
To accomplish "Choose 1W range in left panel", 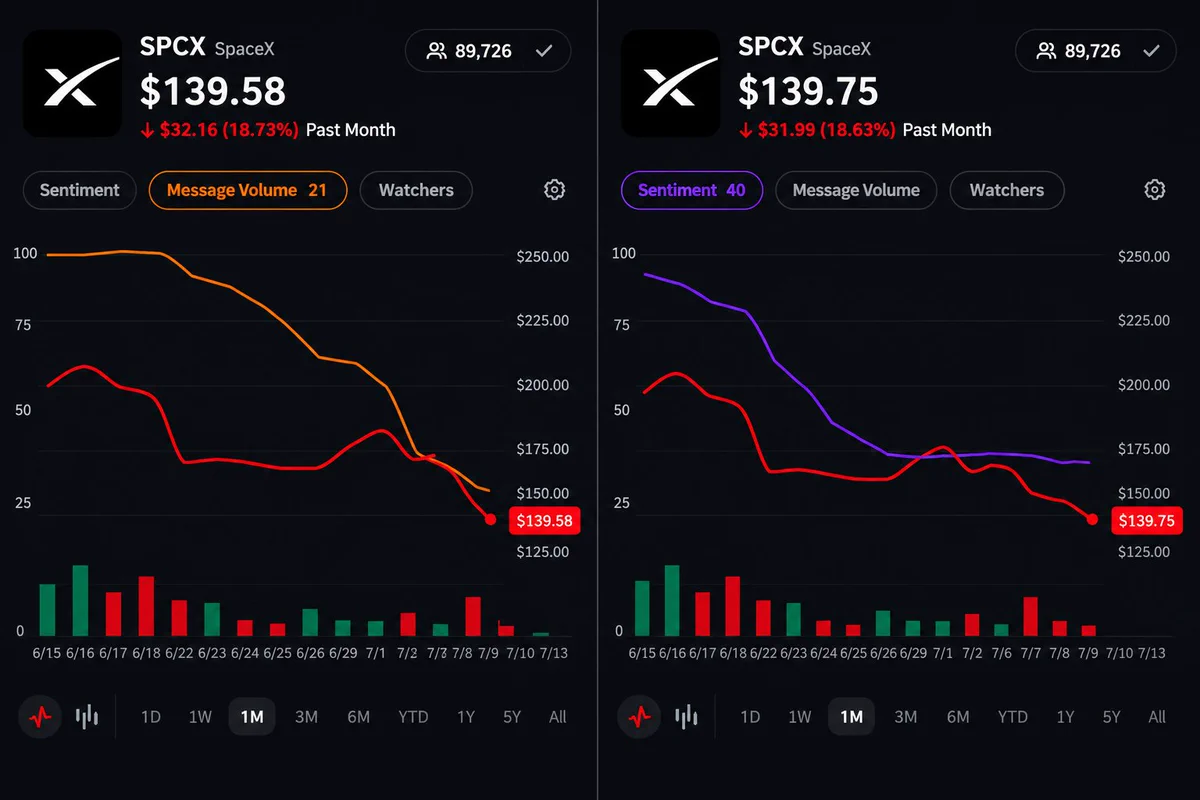I will tap(200, 716).
